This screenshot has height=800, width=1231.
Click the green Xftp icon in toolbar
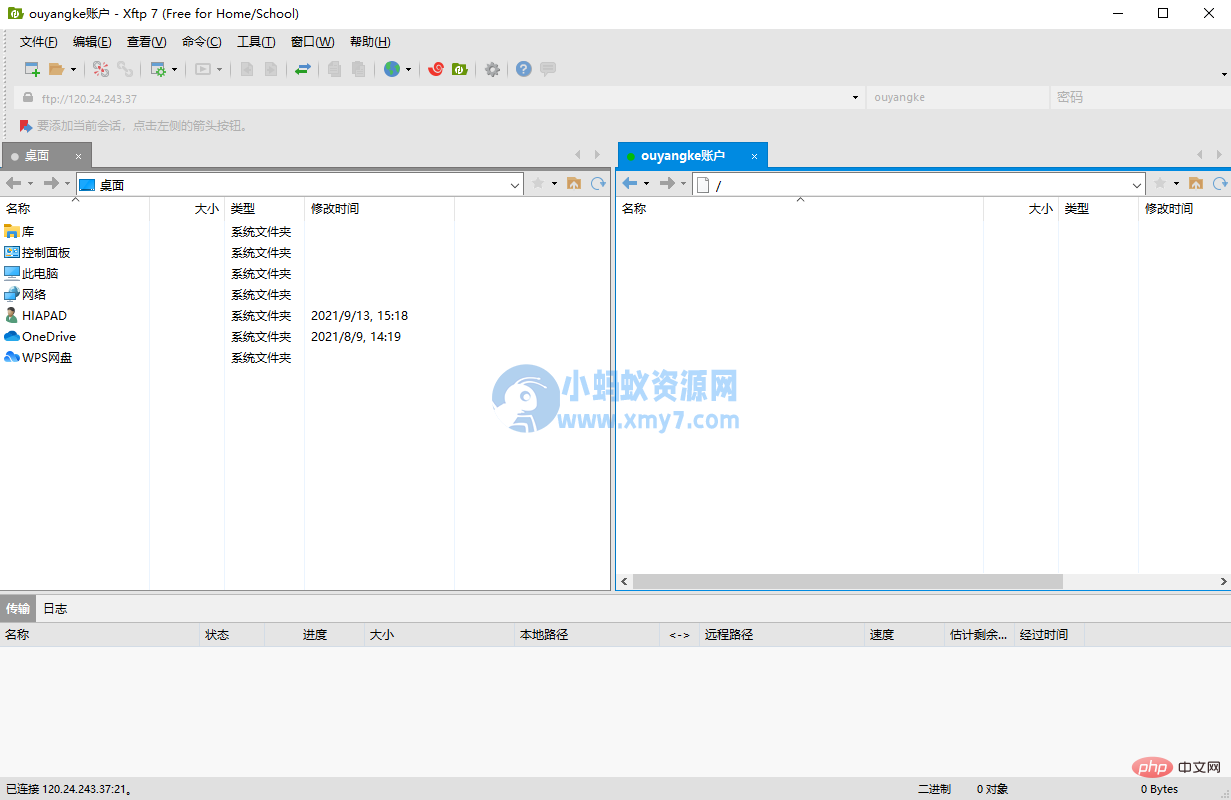(x=460, y=69)
